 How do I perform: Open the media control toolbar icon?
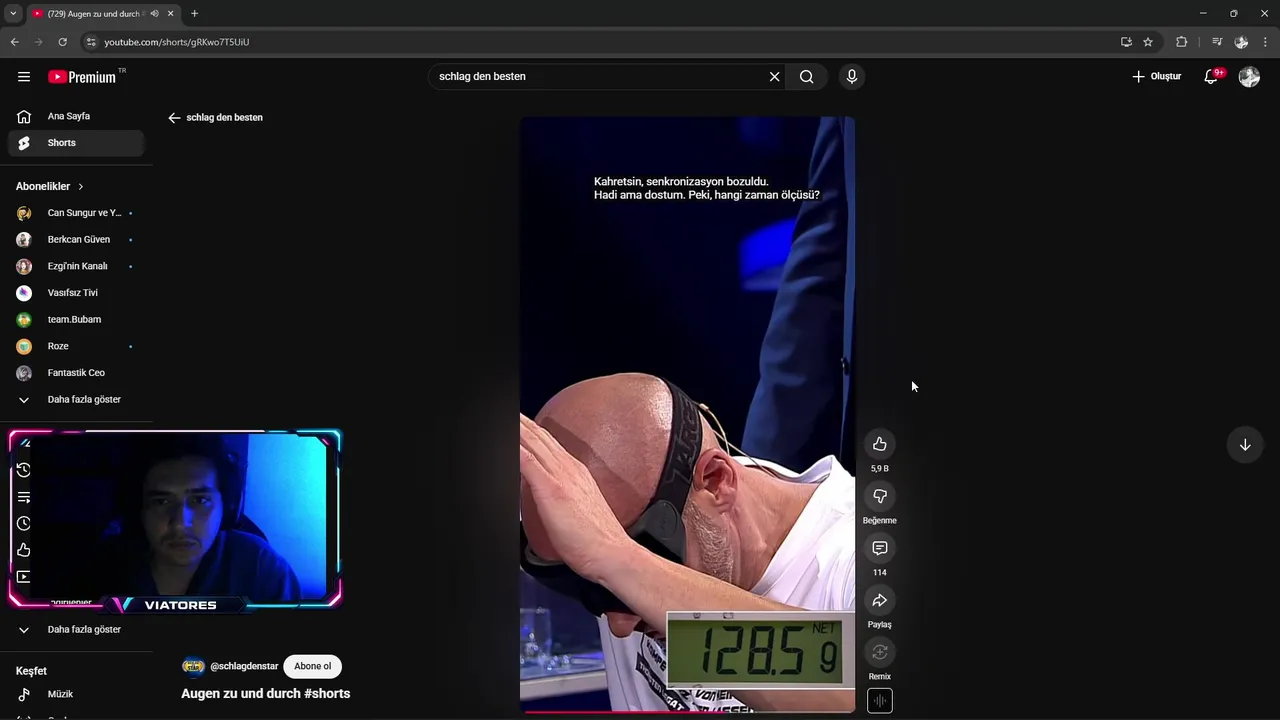point(1217,42)
